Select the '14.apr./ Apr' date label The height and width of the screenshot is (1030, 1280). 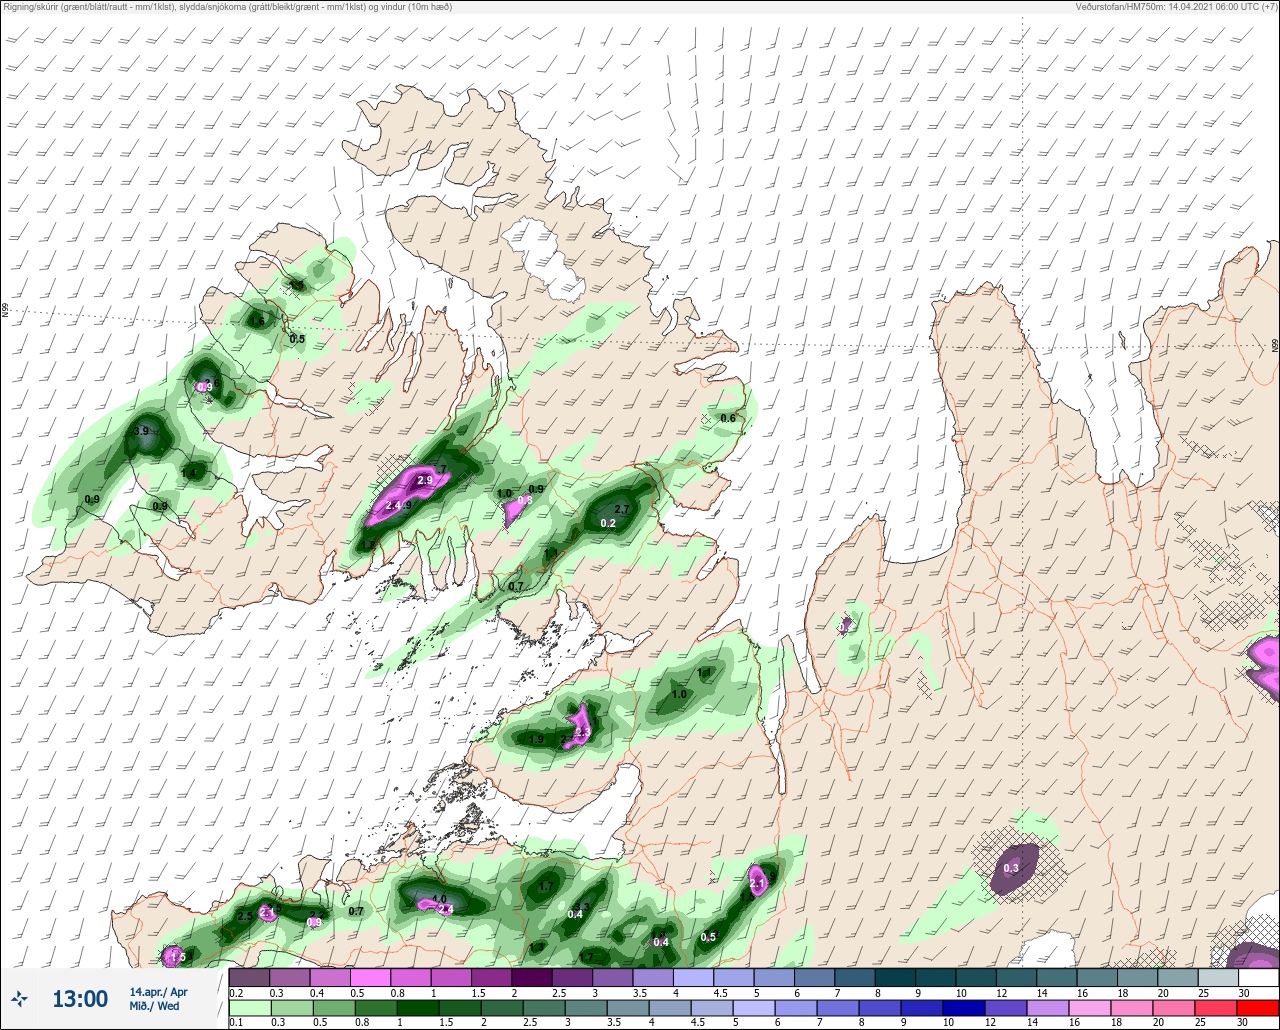coord(158,991)
